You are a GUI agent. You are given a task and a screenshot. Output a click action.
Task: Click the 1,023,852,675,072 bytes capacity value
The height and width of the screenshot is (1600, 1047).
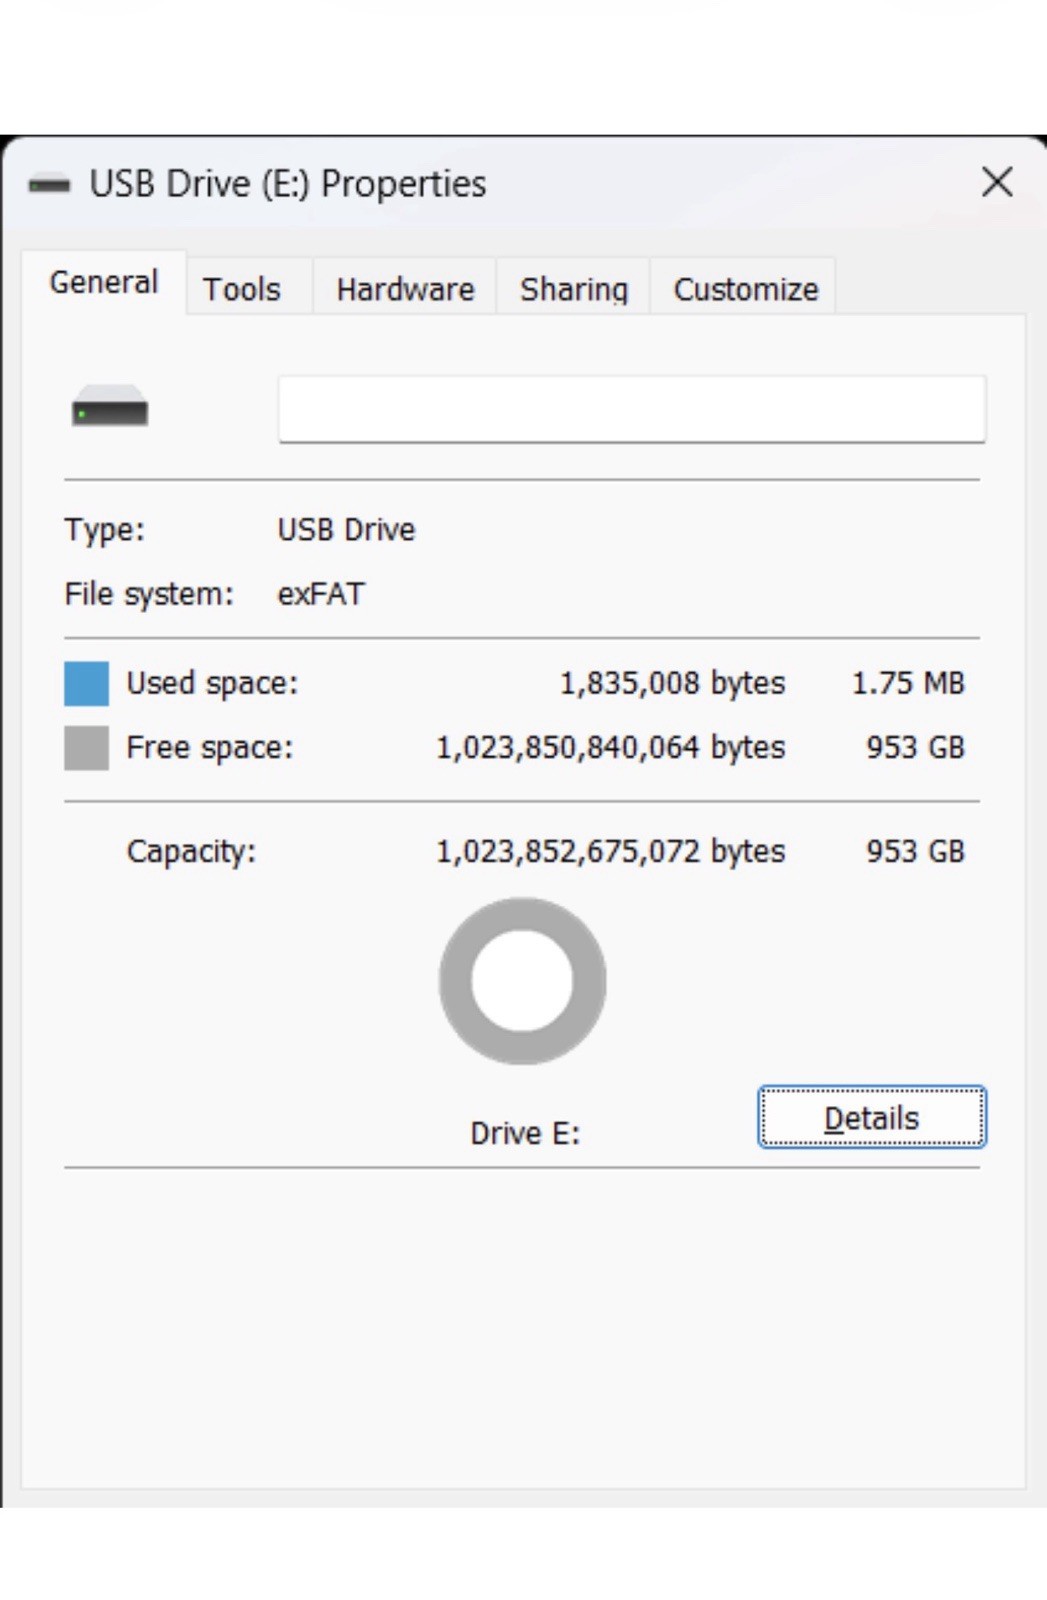610,852
